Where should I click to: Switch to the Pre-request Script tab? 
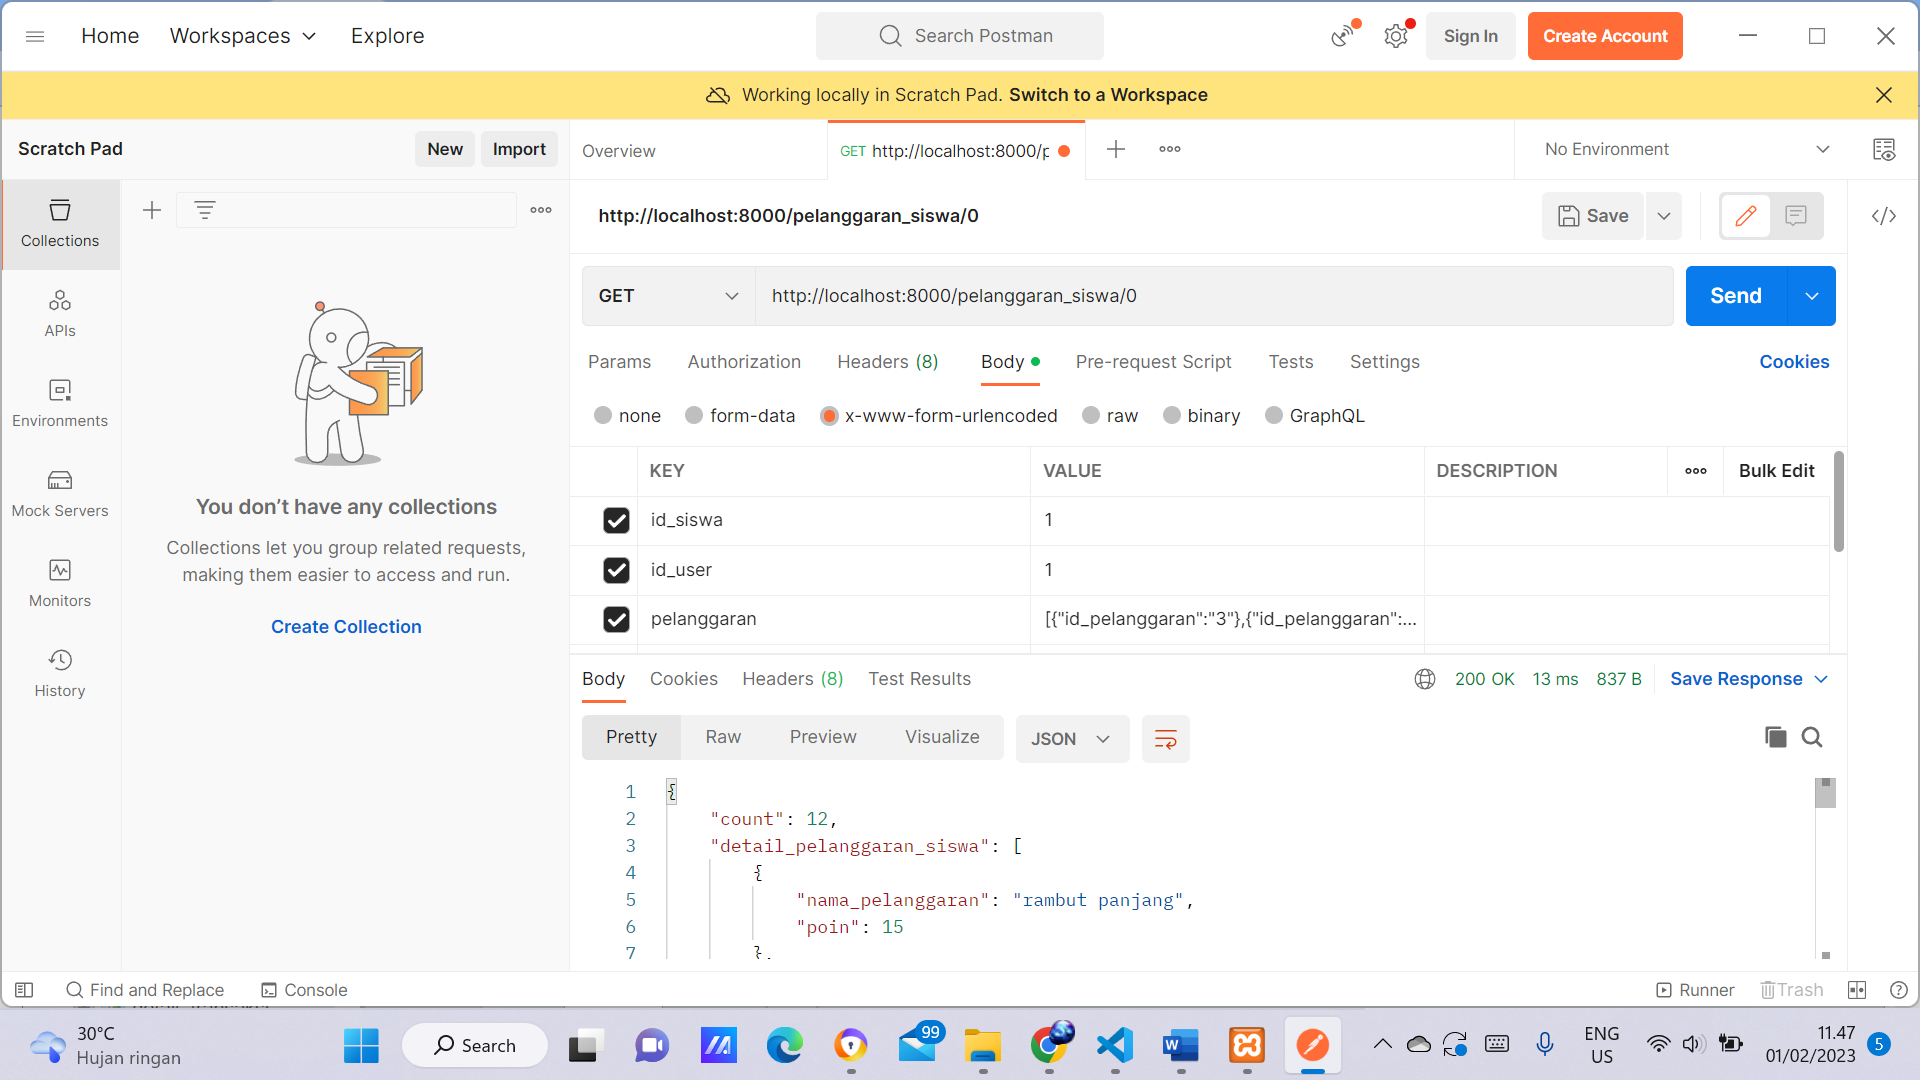1153,362
